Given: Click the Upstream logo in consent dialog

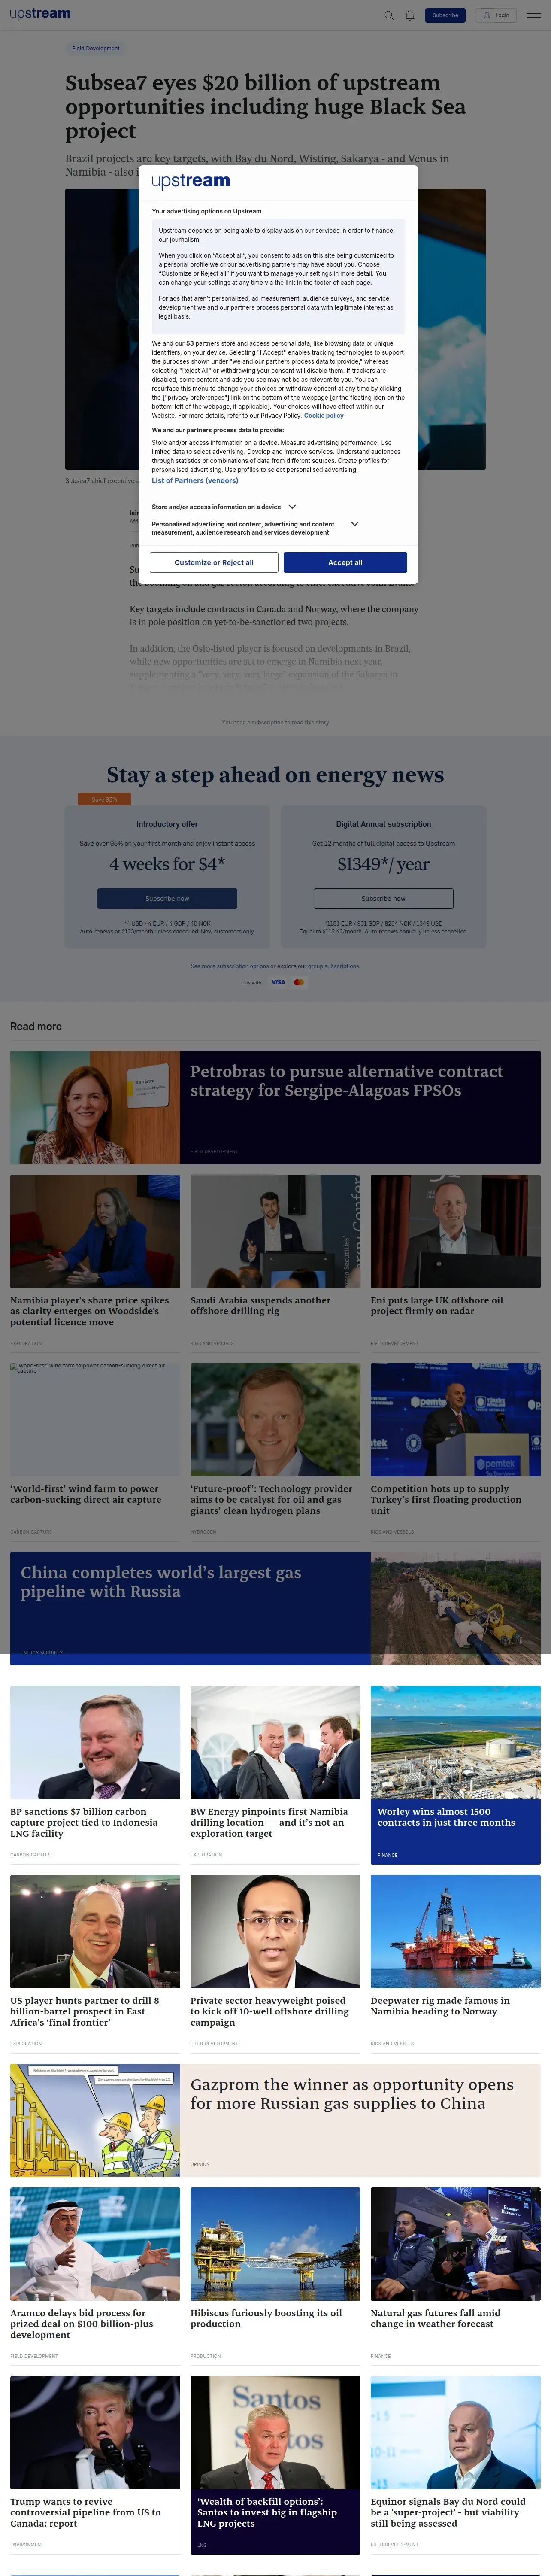Looking at the screenshot, I should 191,181.
